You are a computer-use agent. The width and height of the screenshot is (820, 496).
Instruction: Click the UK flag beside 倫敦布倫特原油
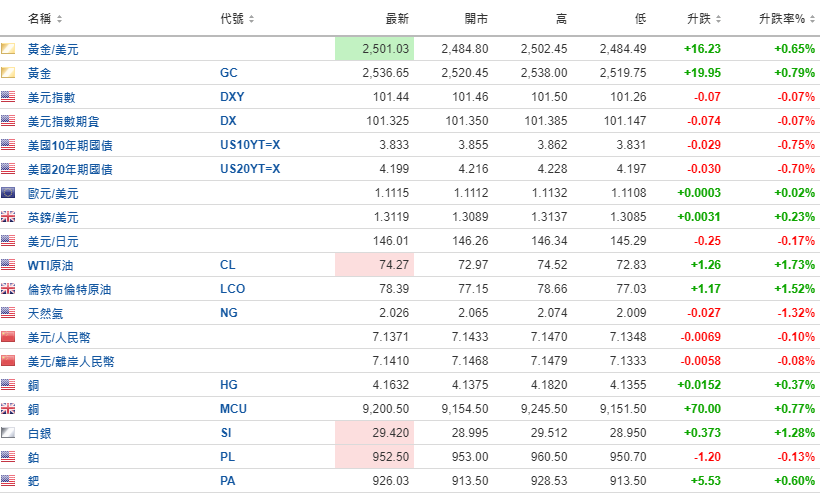click(8, 289)
